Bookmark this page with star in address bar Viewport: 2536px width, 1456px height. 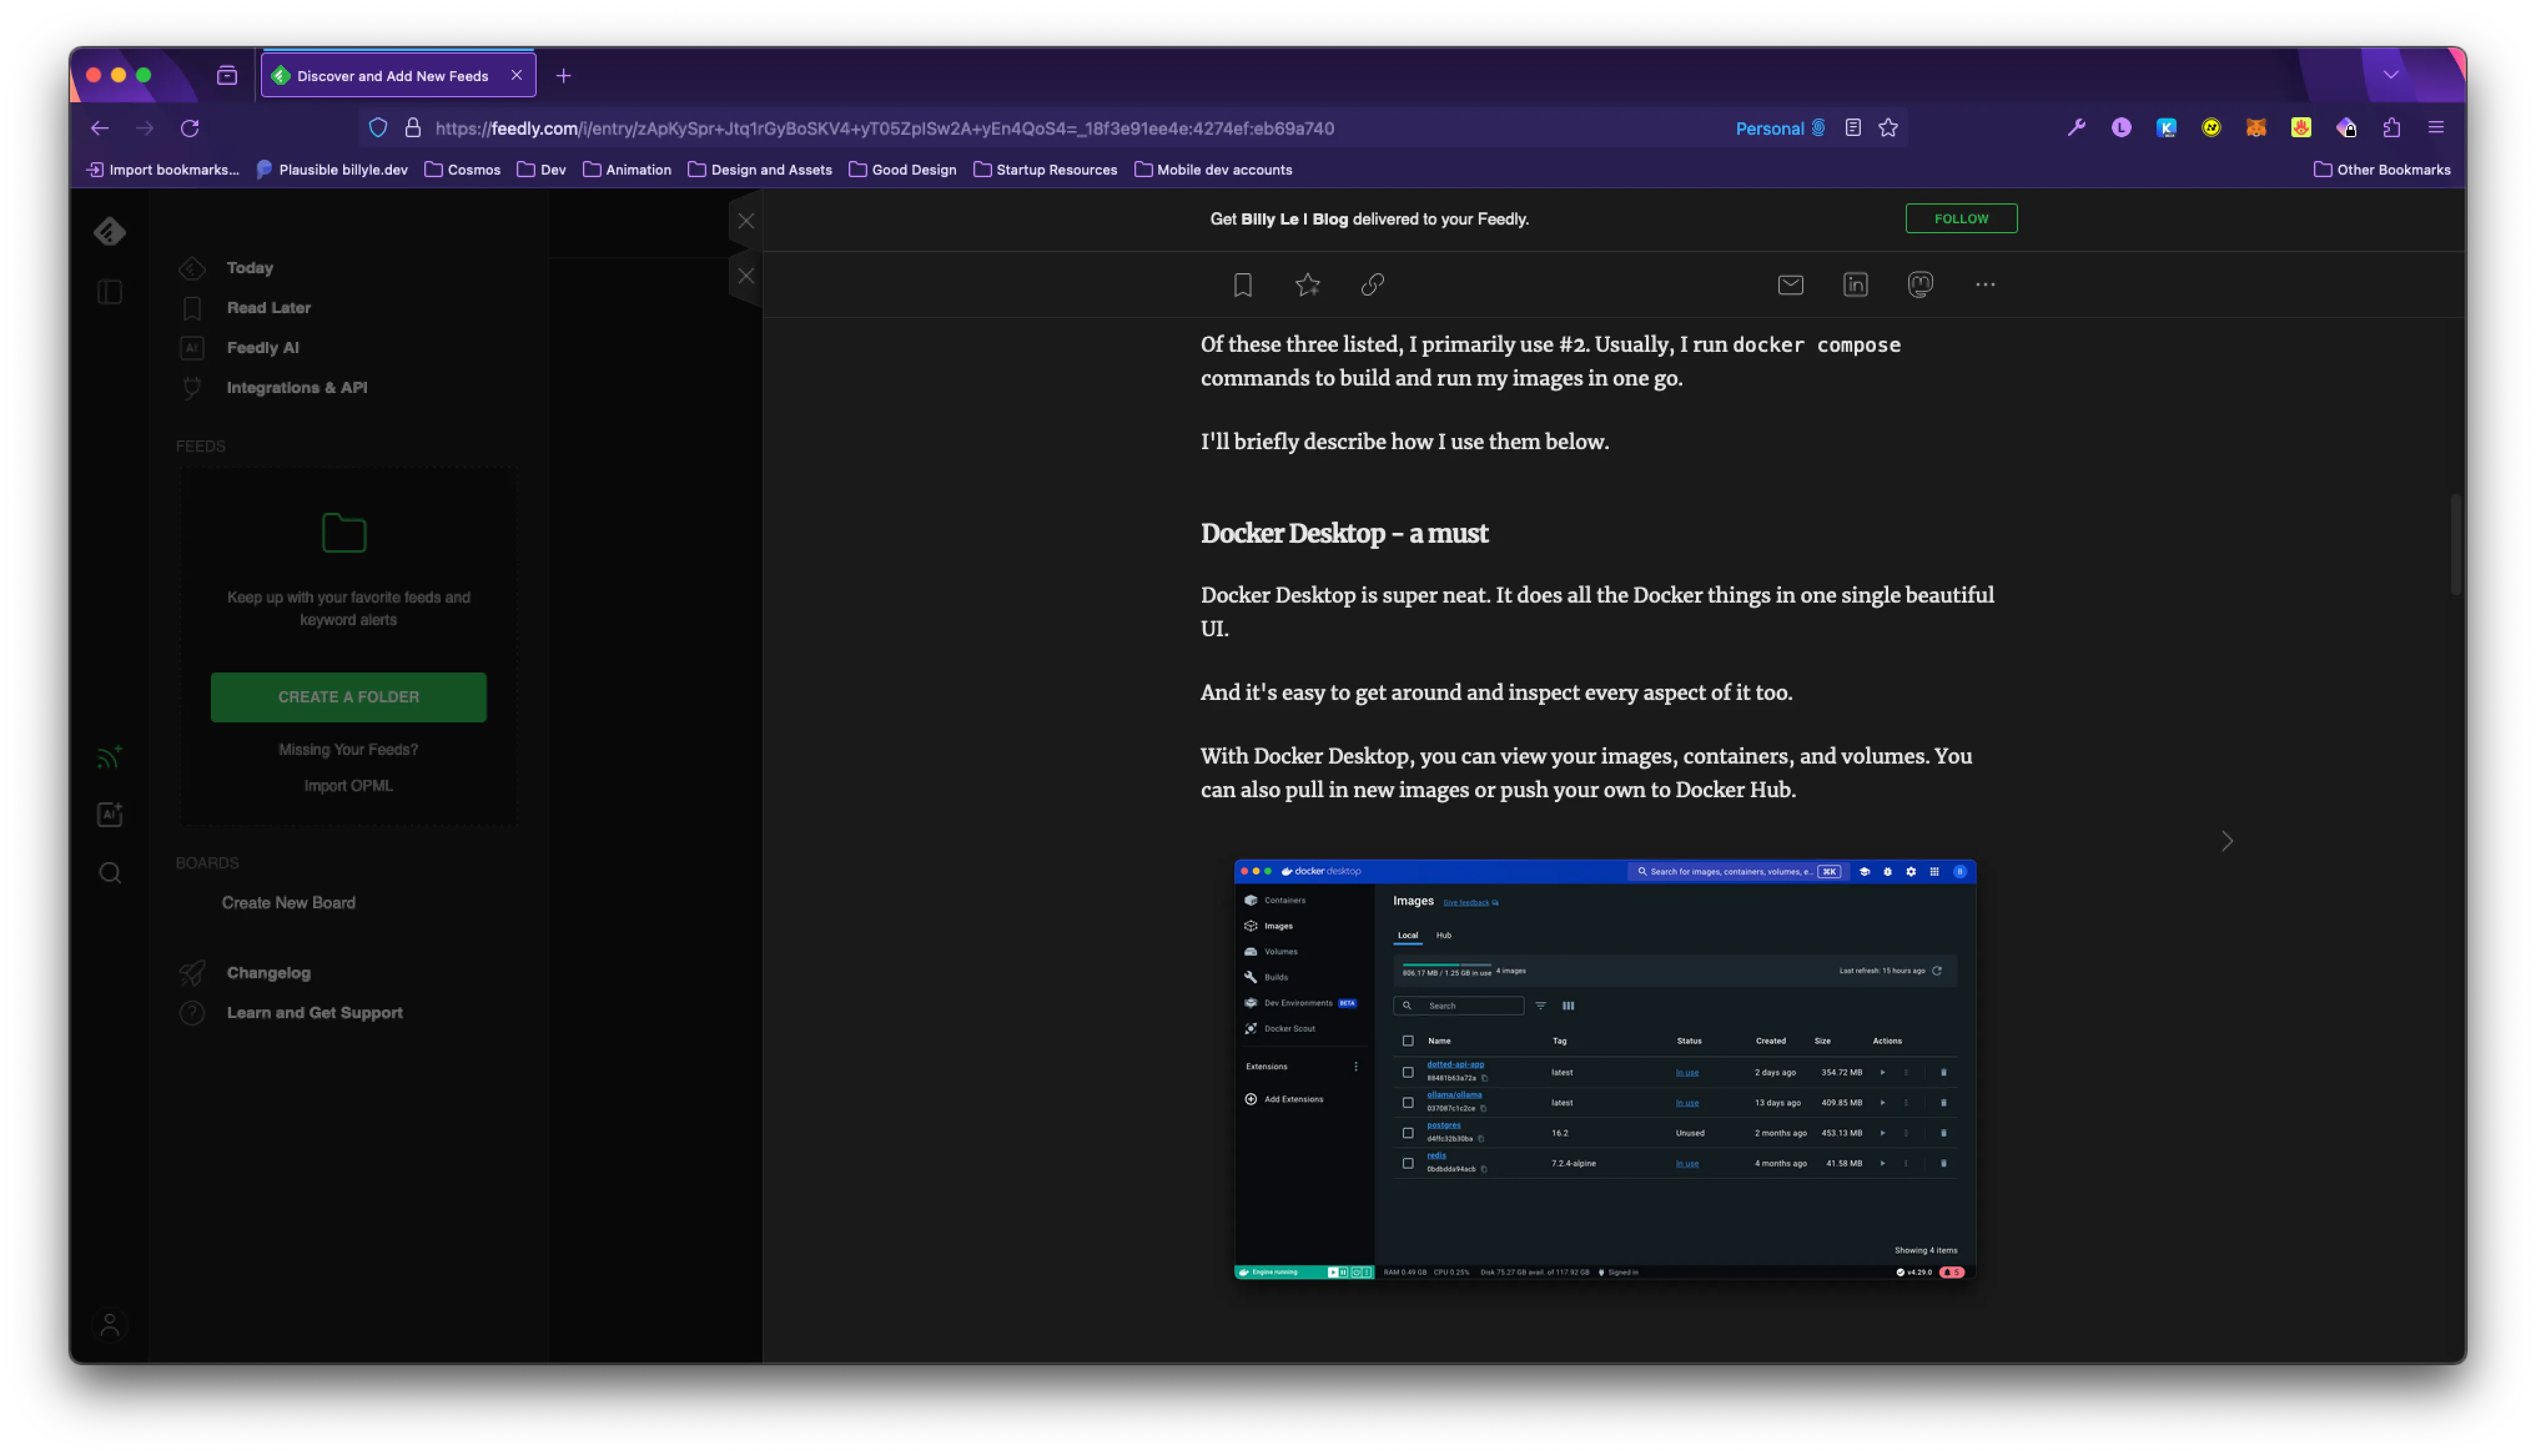point(1887,128)
